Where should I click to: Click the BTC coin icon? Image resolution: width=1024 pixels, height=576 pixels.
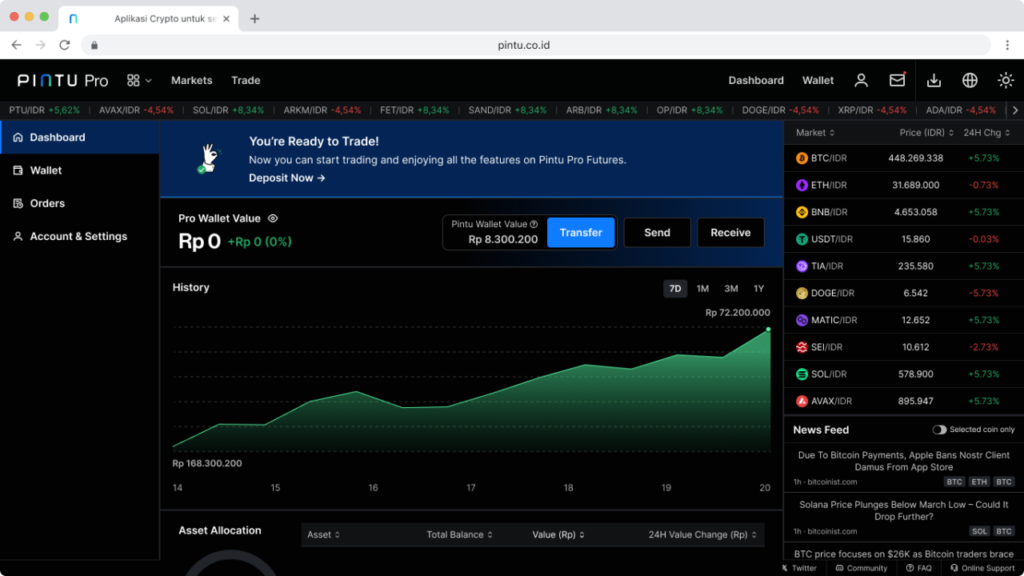801,158
